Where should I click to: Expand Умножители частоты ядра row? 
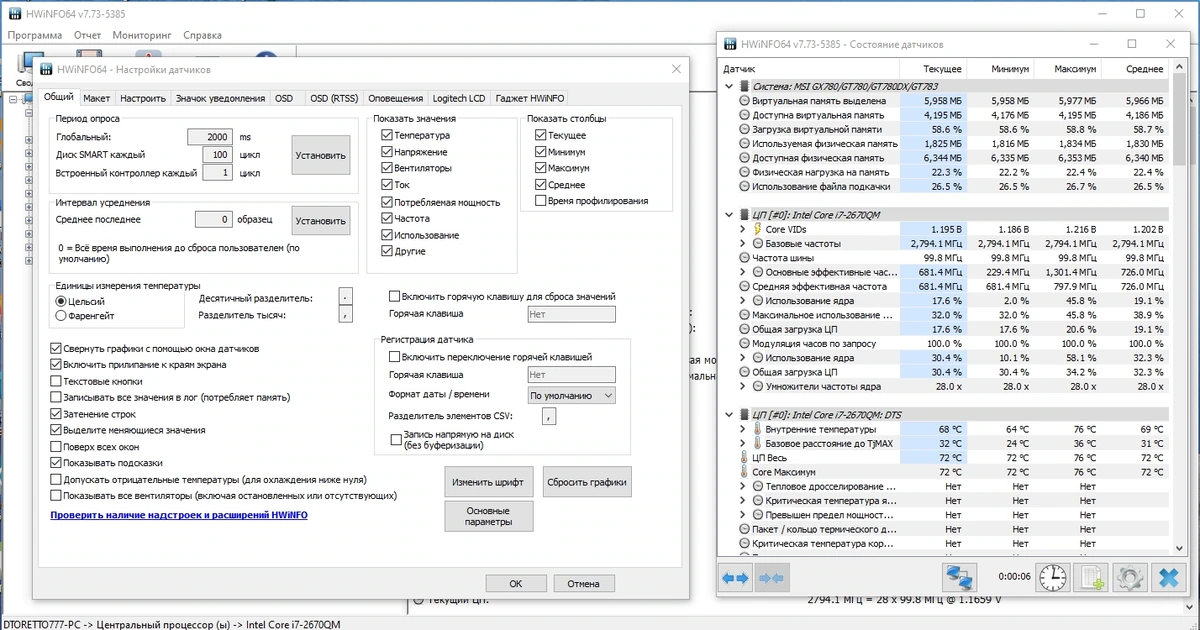[x=742, y=386]
